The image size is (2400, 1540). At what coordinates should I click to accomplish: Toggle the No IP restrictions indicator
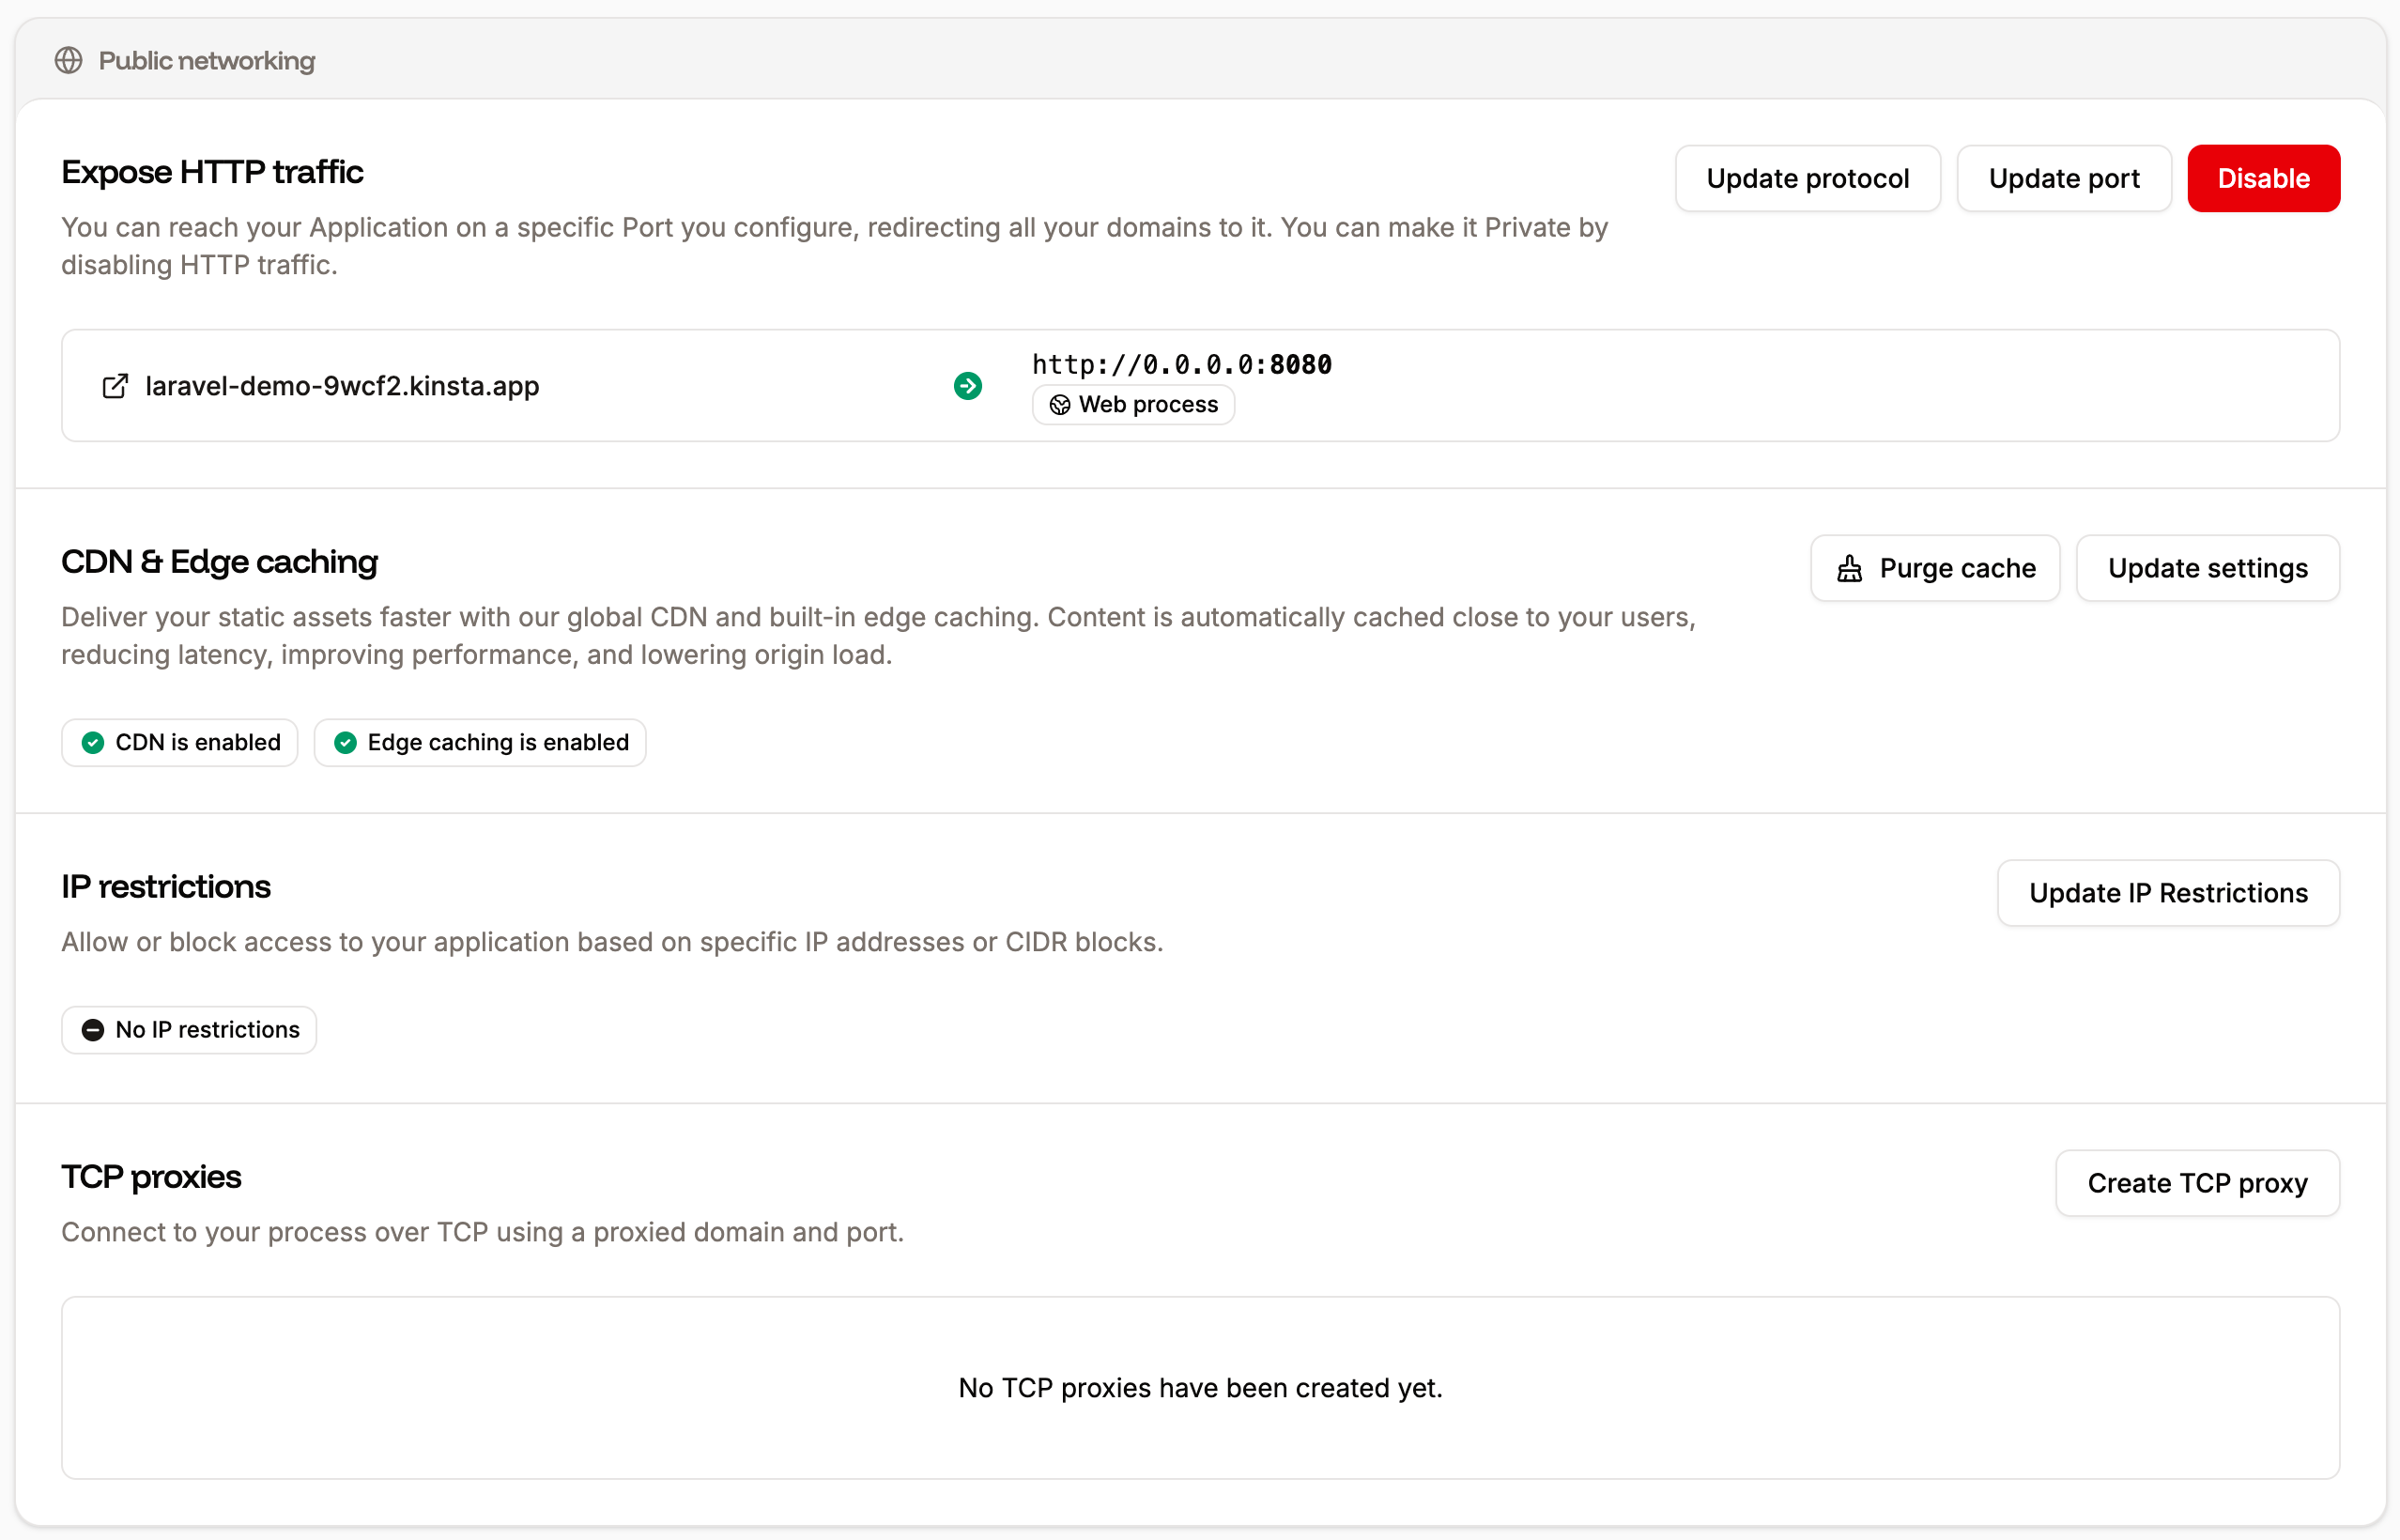189,1029
